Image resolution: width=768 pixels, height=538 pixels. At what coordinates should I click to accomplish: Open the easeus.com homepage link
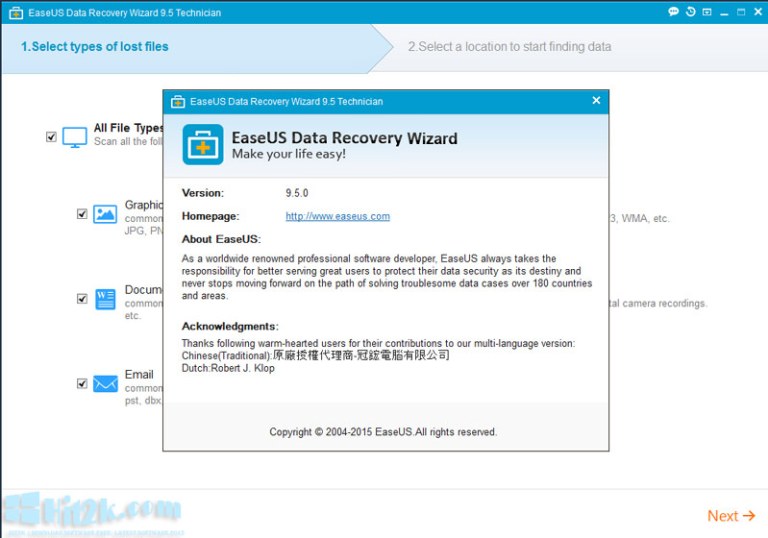(337, 216)
